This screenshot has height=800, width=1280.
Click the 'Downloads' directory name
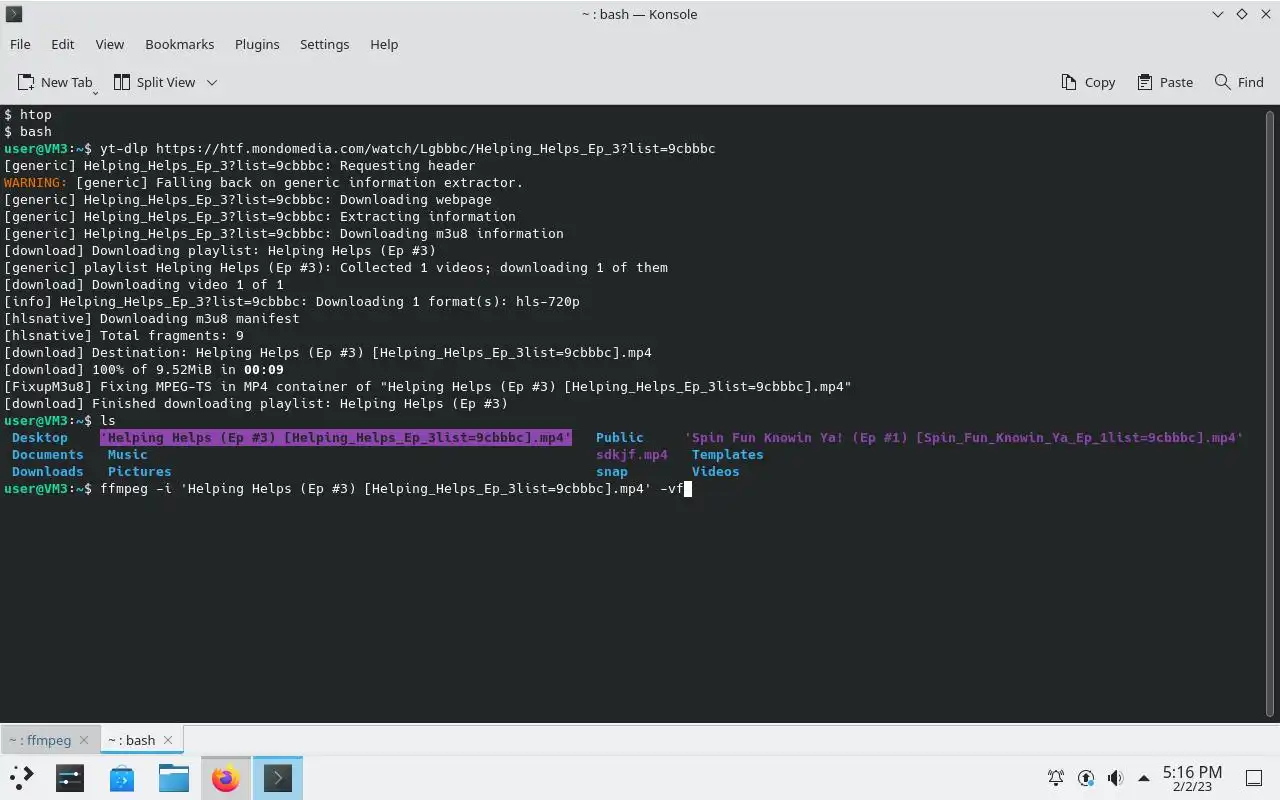[x=48, y=471]
